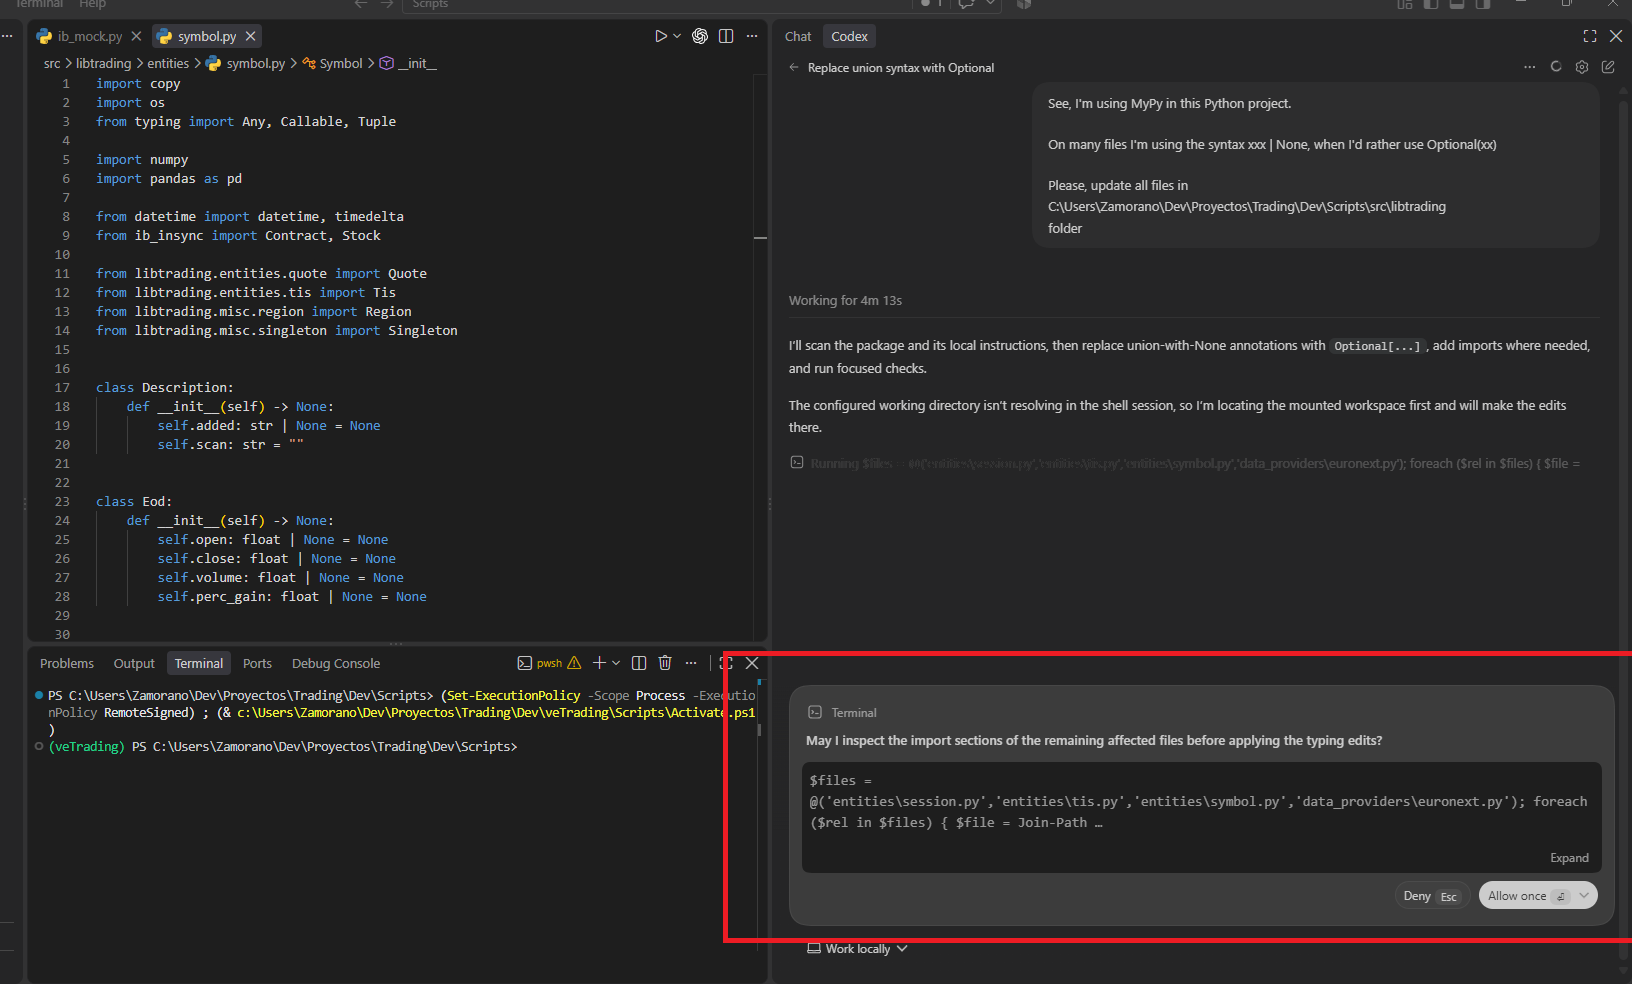This screenshot has height=984, width=1632.
Task: Go back using title bar arrow
Action: pos(362,5)
